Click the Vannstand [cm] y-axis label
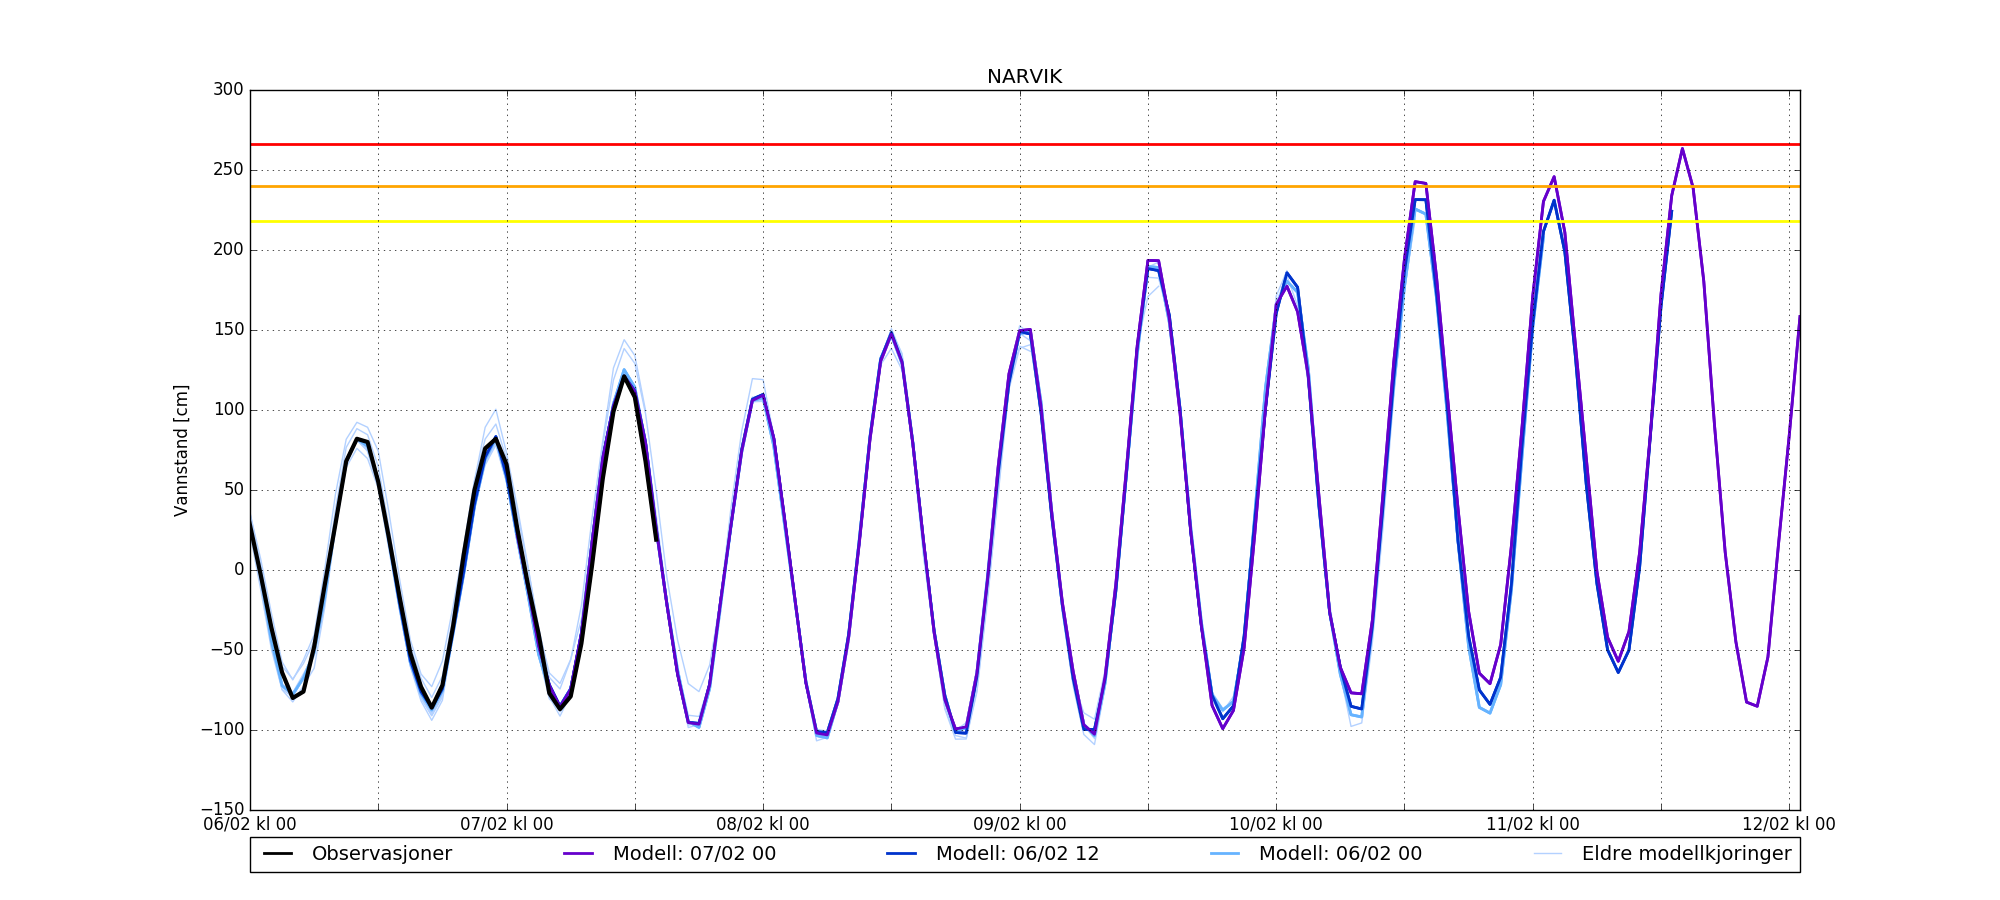Image resolution: width=2000 pixels, height=900 pixels. coord(181,450)
